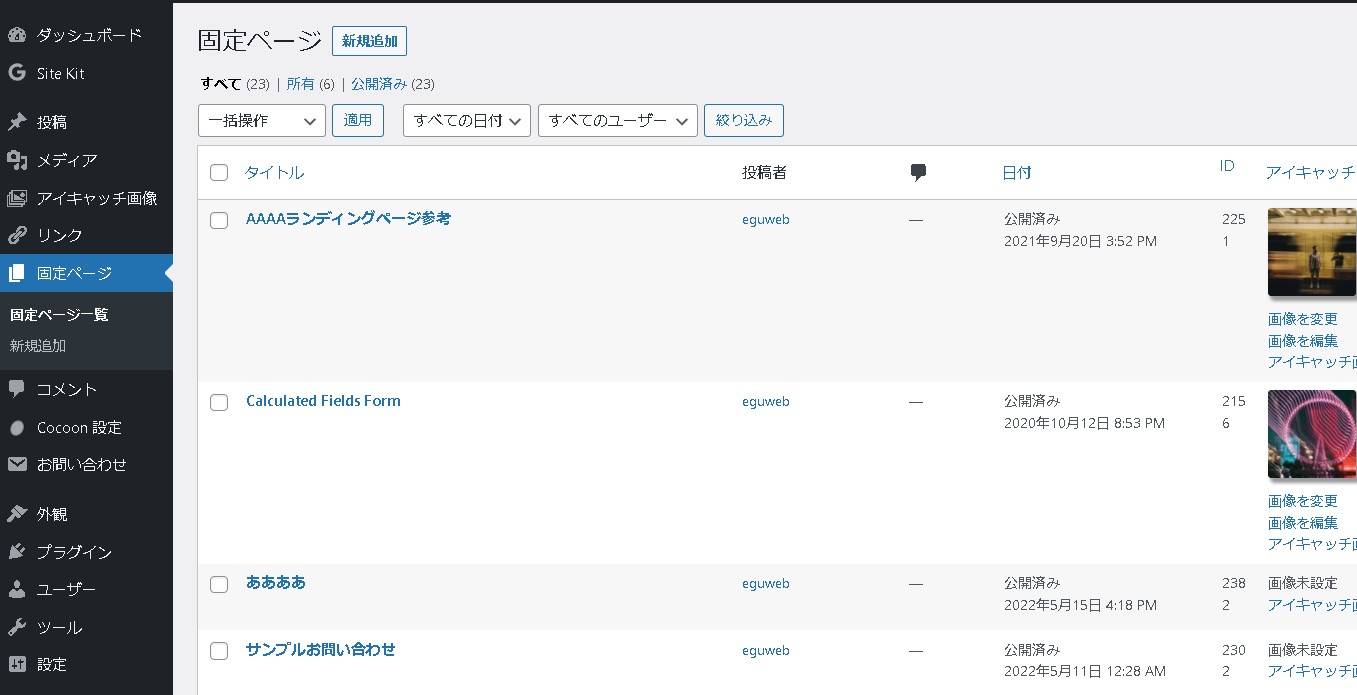Click the Dashboard gauge icon in sidebar
Screen dimensions: 1357x695
click(x=17, y=36)
